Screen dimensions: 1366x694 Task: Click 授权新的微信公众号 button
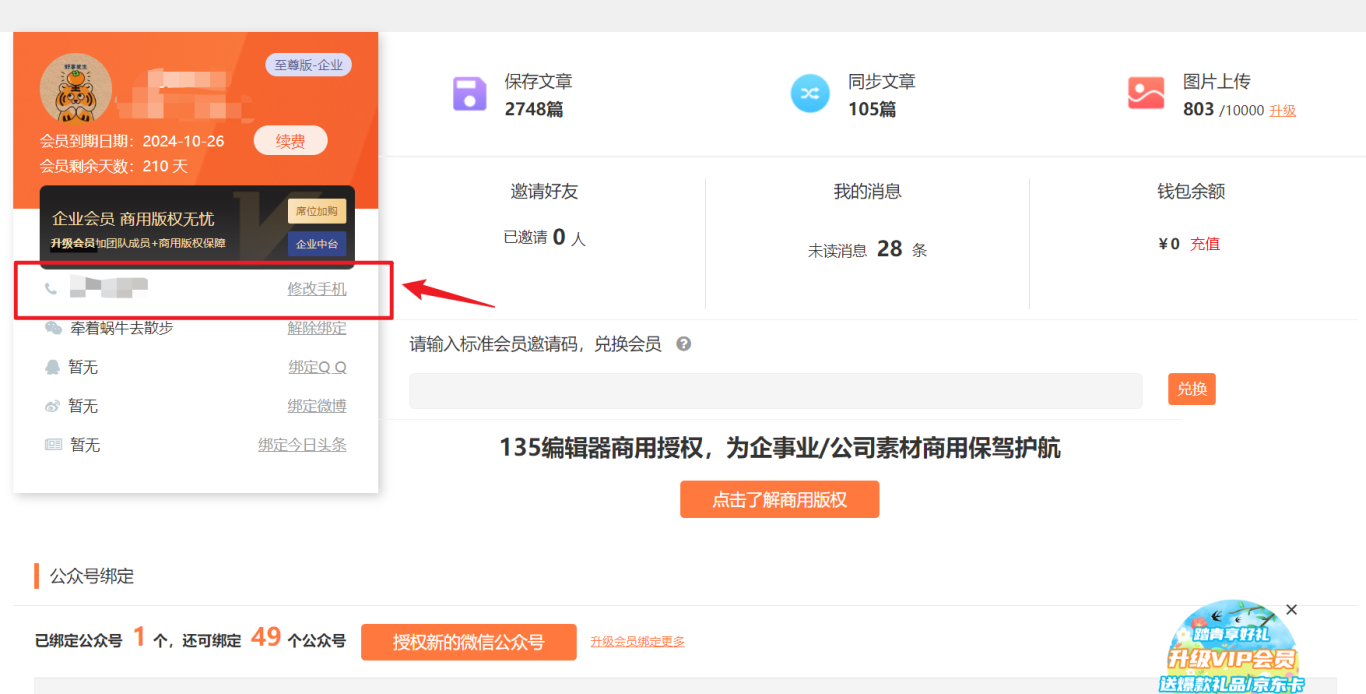tap(468, 642)
